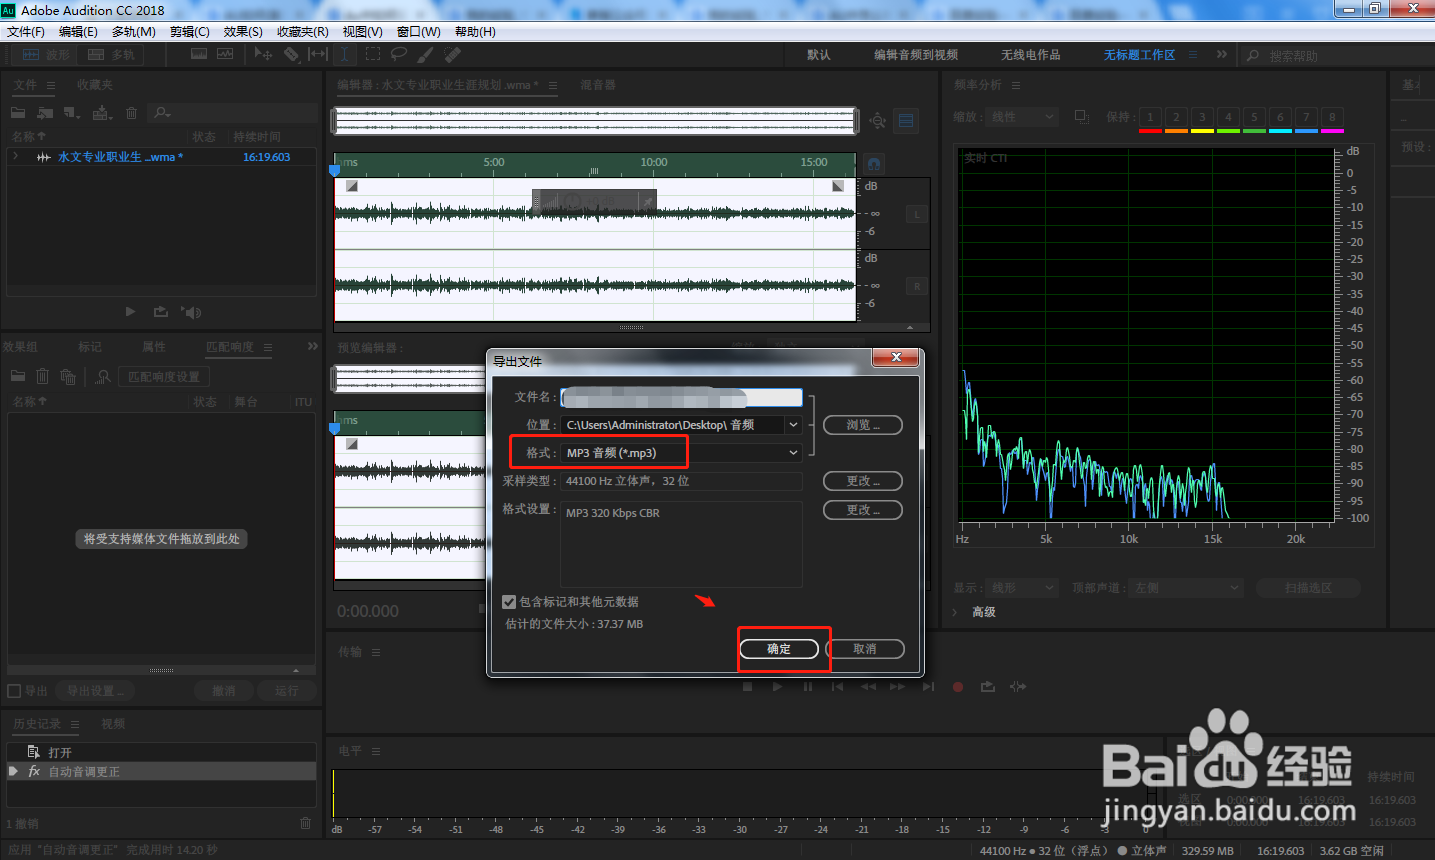Switch to 标记 tab

(90, 347)
